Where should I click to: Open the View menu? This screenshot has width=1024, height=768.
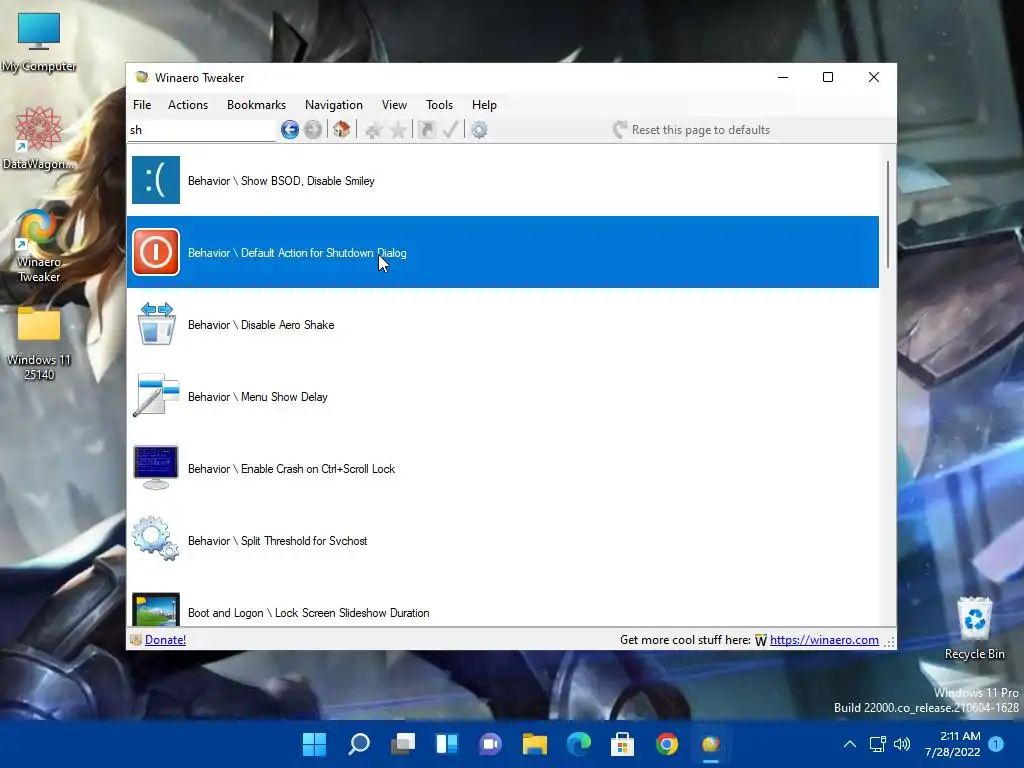(x=394, y=104)
